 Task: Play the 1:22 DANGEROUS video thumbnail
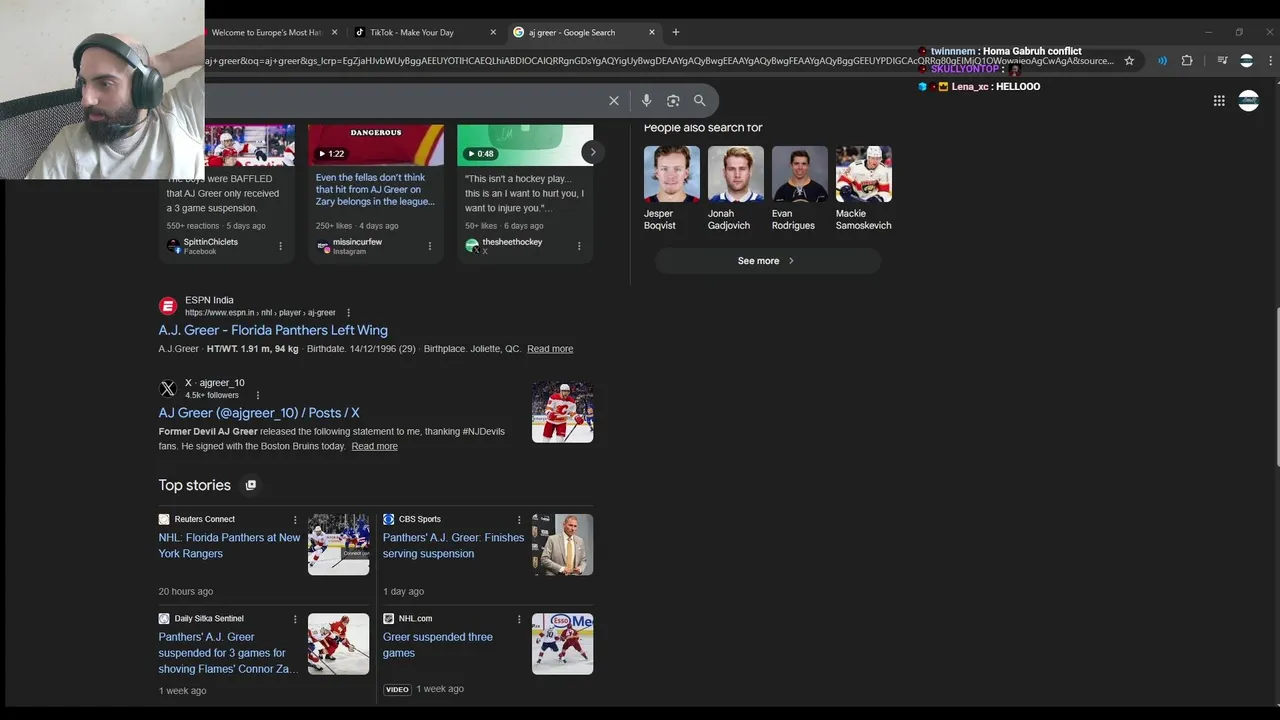tap(376, 145)
